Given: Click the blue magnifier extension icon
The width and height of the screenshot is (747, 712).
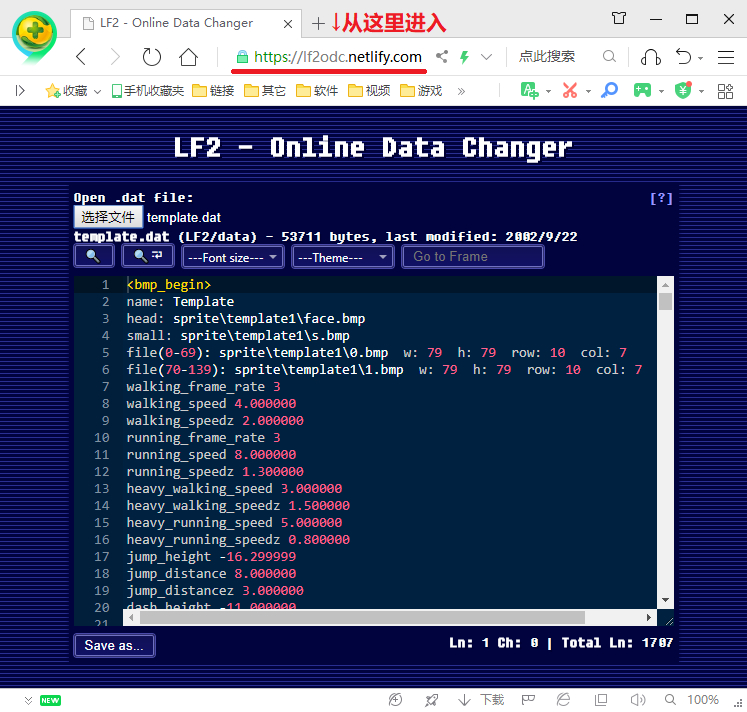Looking at the screenshot, I should pos(609,90).
